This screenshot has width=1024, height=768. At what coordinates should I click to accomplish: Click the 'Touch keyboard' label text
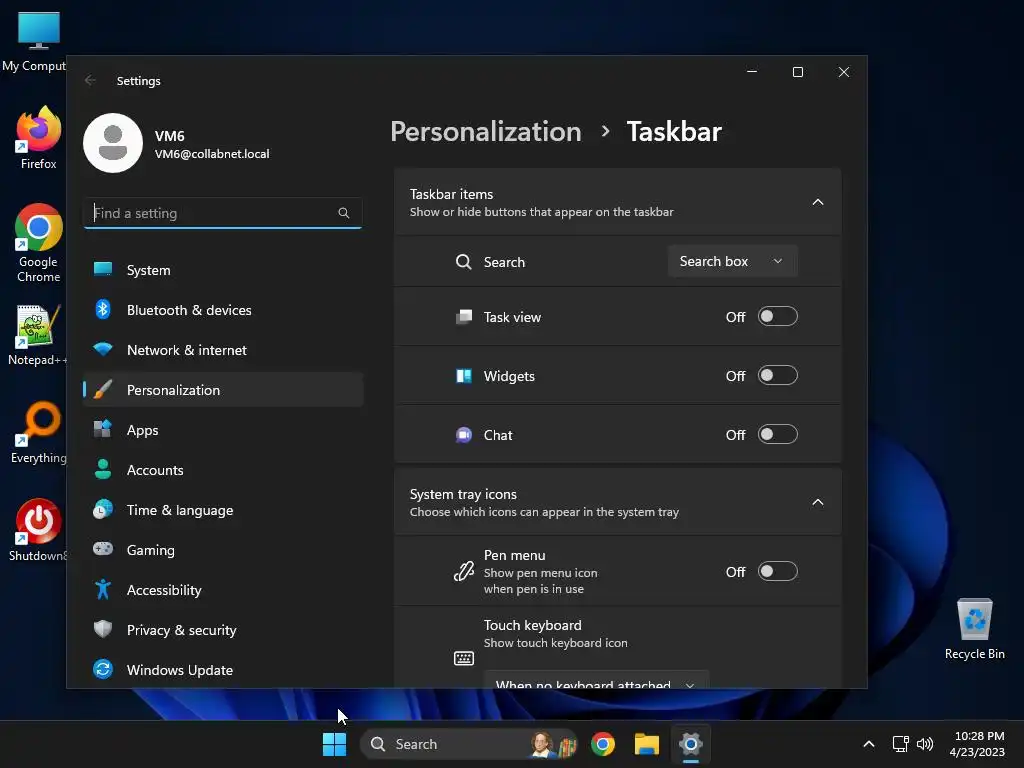532,625
